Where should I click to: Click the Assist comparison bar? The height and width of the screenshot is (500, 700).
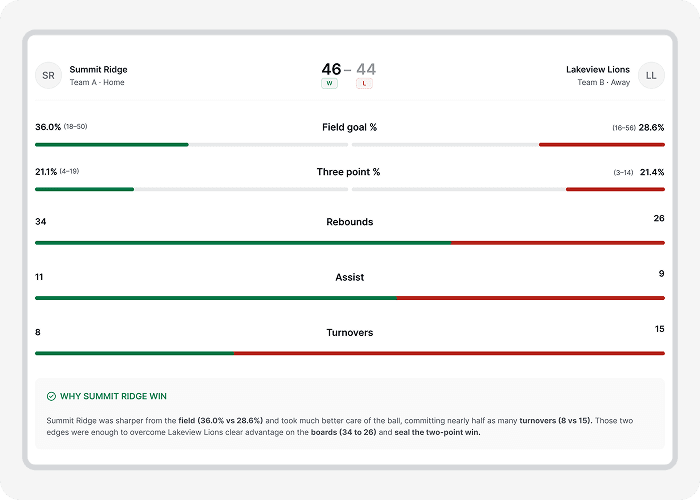(350, 297)
